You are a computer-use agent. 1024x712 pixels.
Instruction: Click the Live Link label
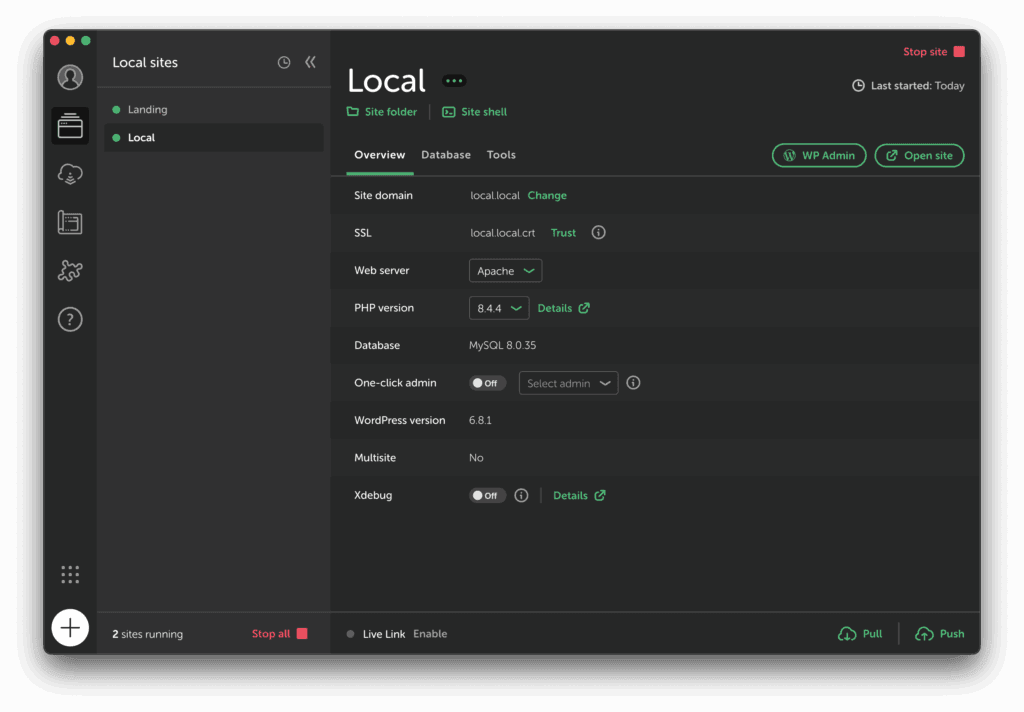pos(383,634)
